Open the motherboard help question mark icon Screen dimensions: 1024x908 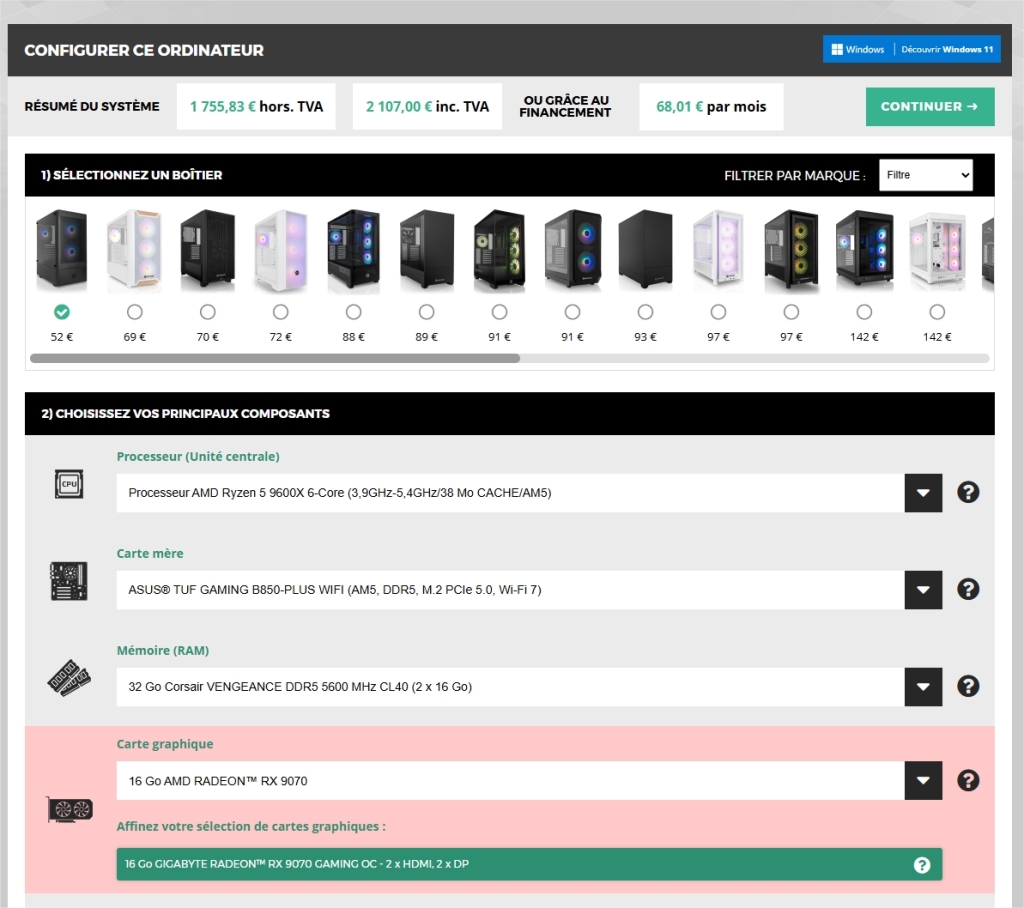[x=968, y=589]
